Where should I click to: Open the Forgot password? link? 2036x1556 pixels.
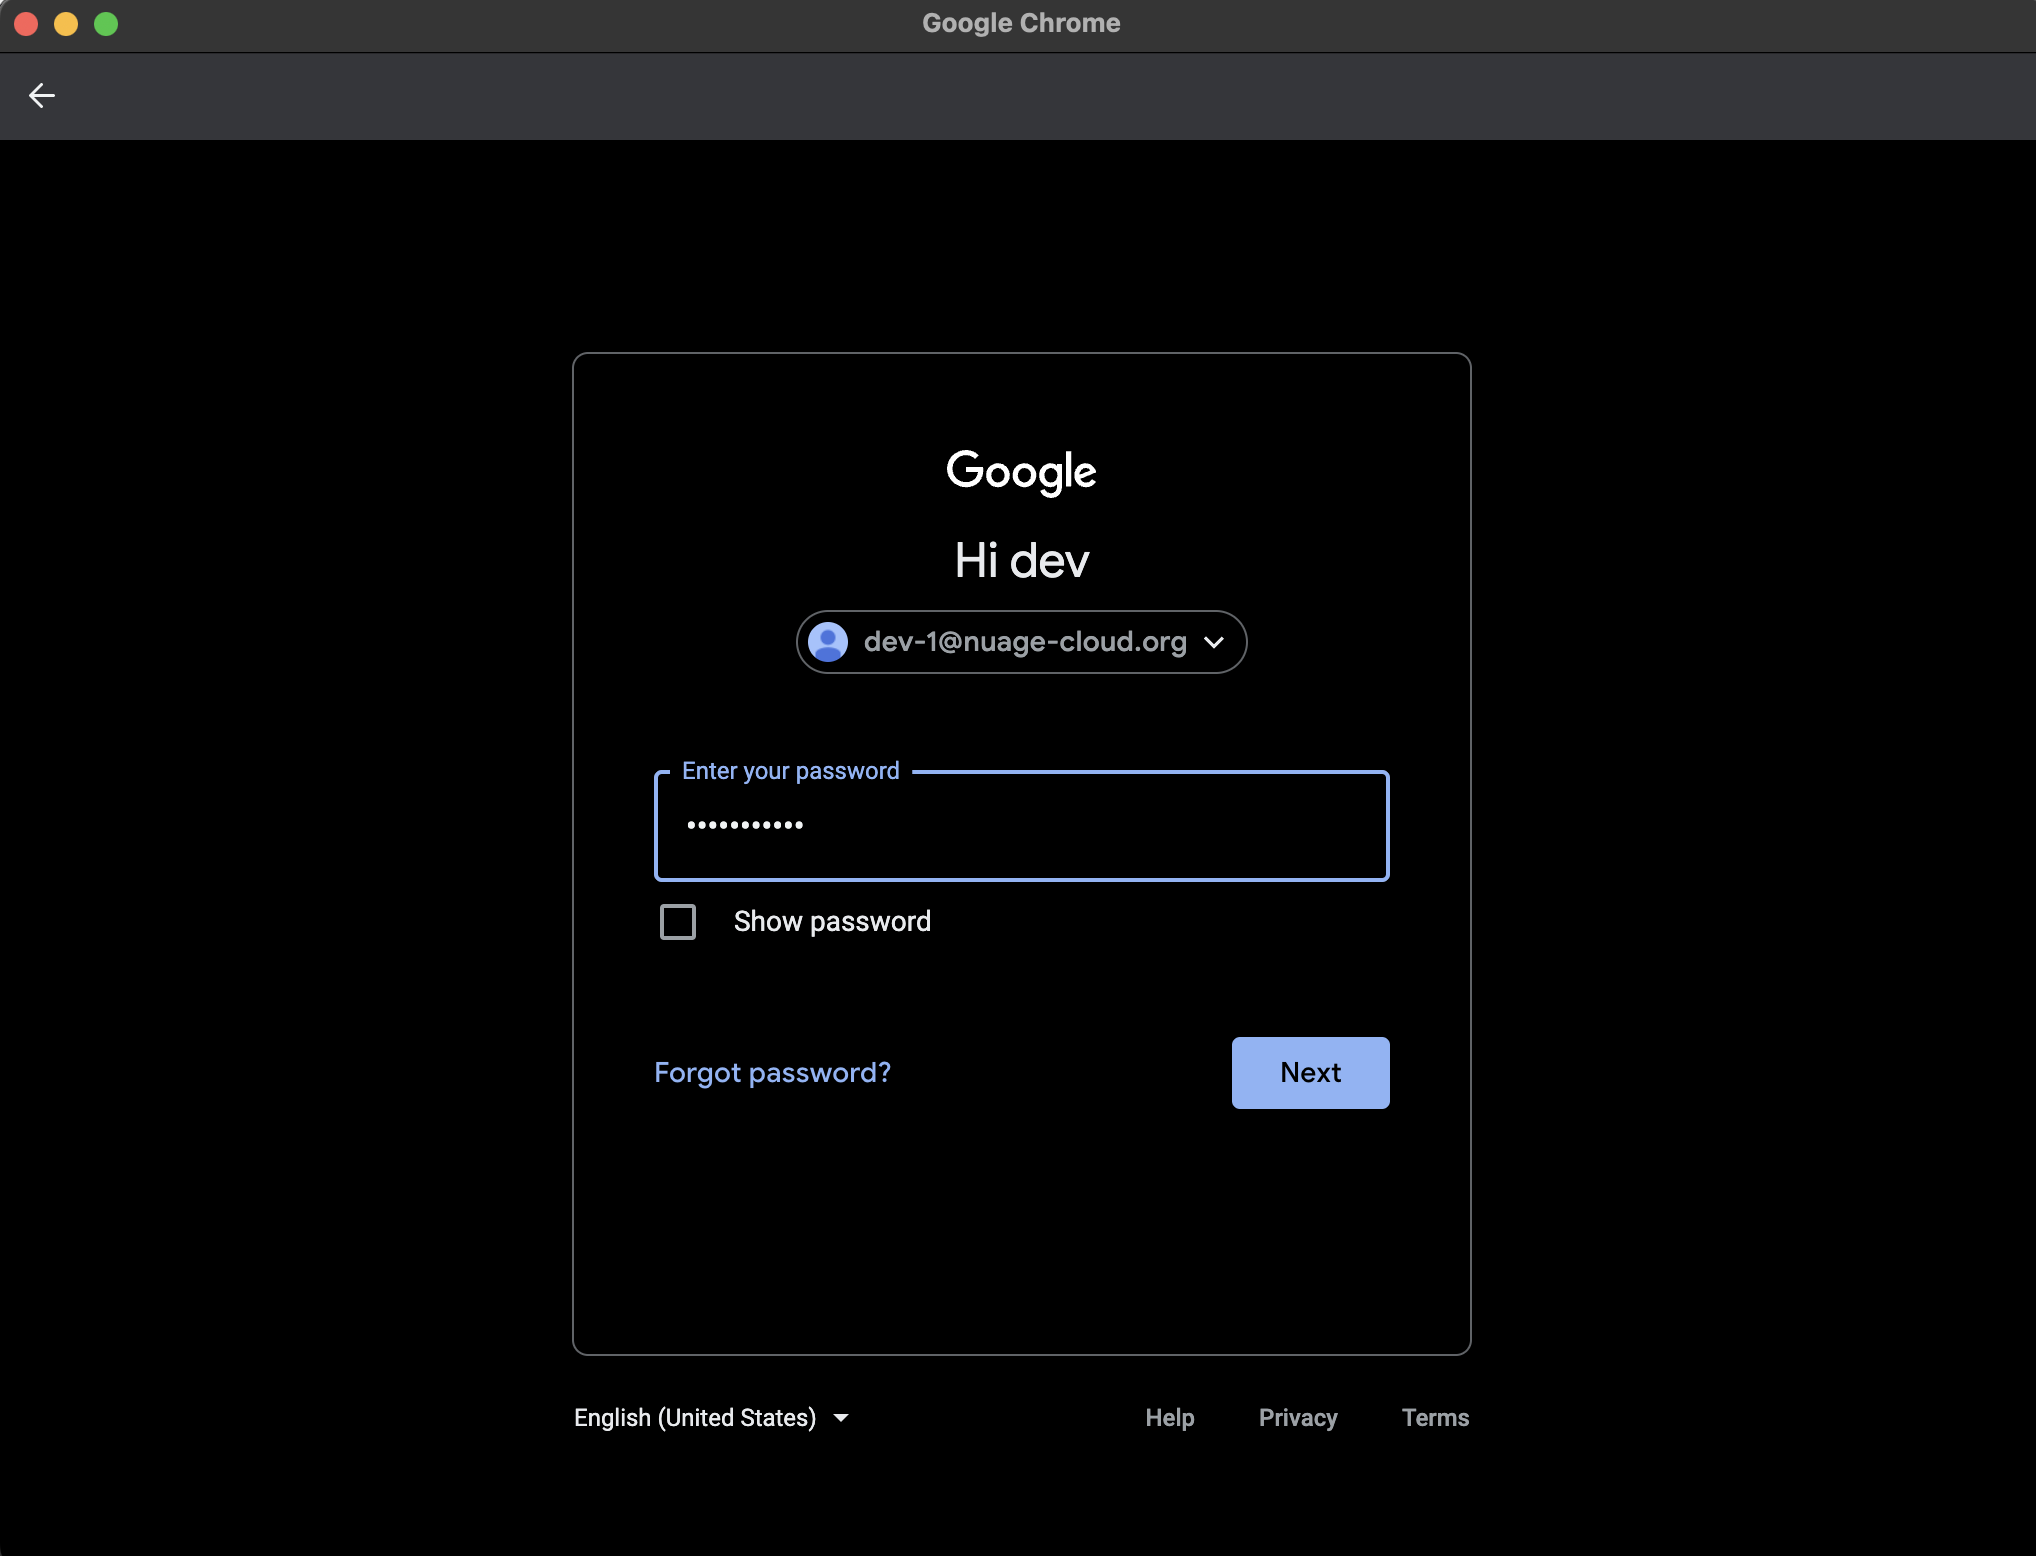pos(772,1073)
